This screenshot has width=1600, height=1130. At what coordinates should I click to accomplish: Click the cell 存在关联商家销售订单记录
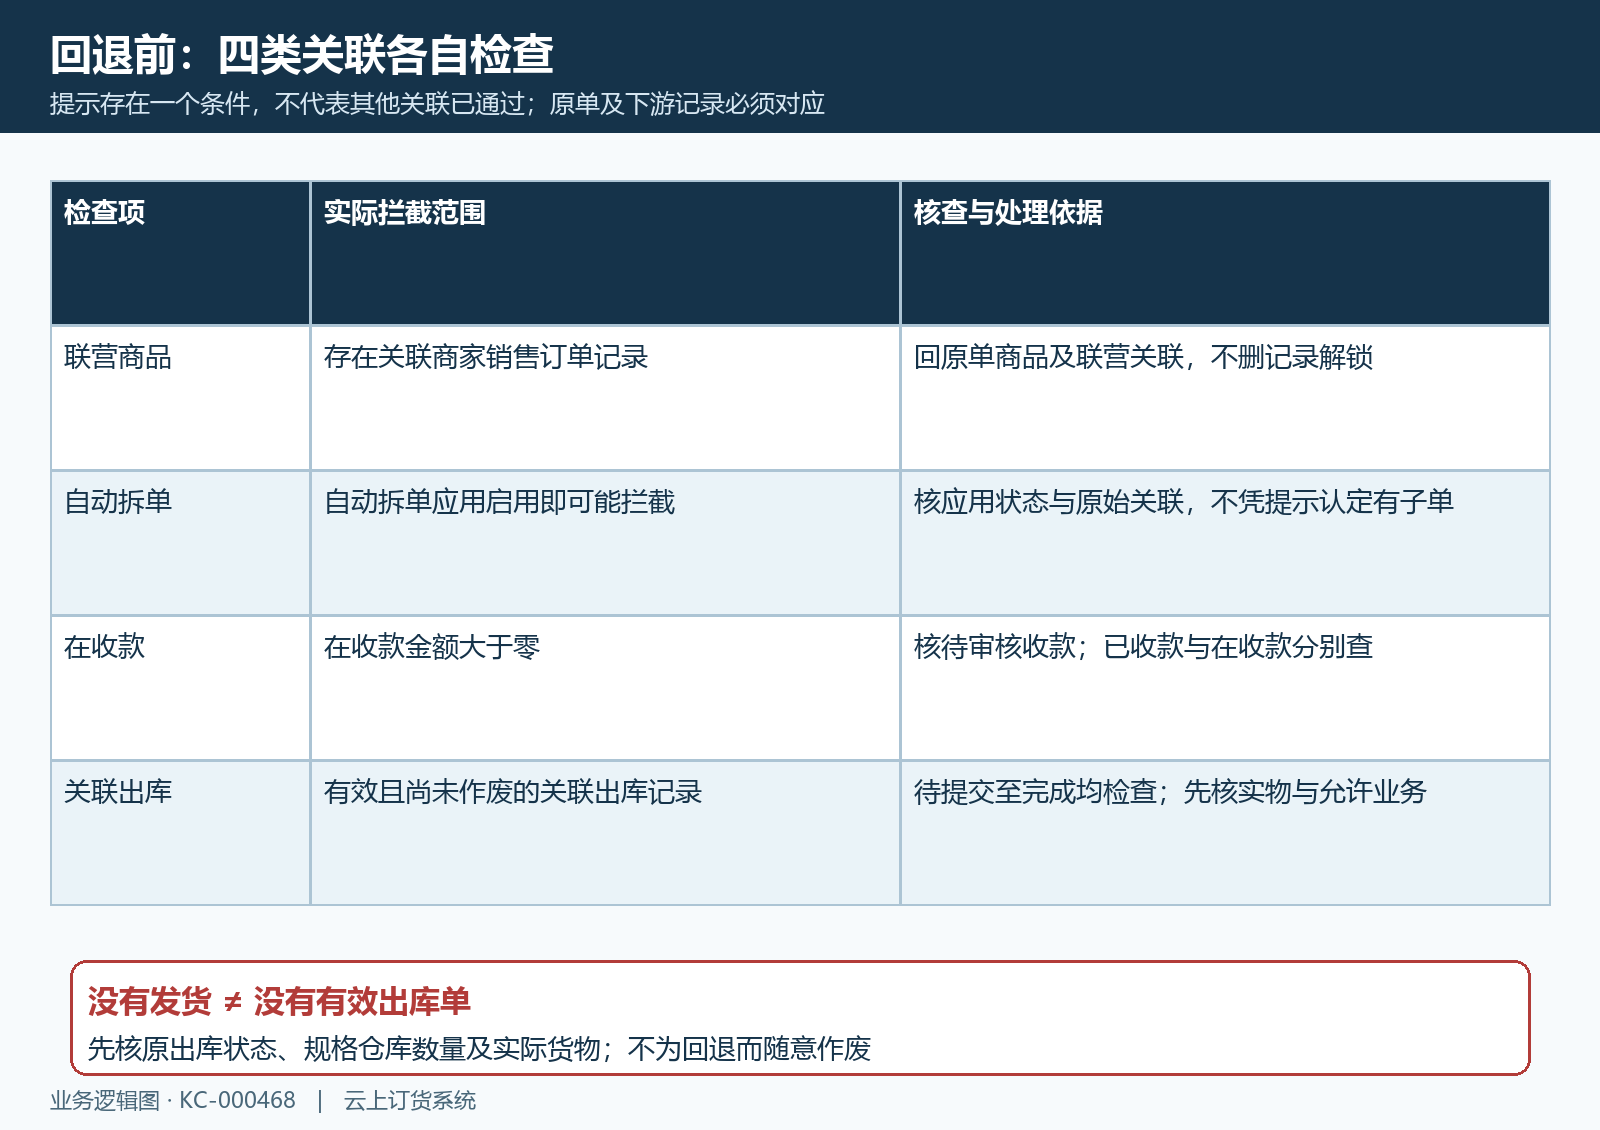(x=605, y=398)
